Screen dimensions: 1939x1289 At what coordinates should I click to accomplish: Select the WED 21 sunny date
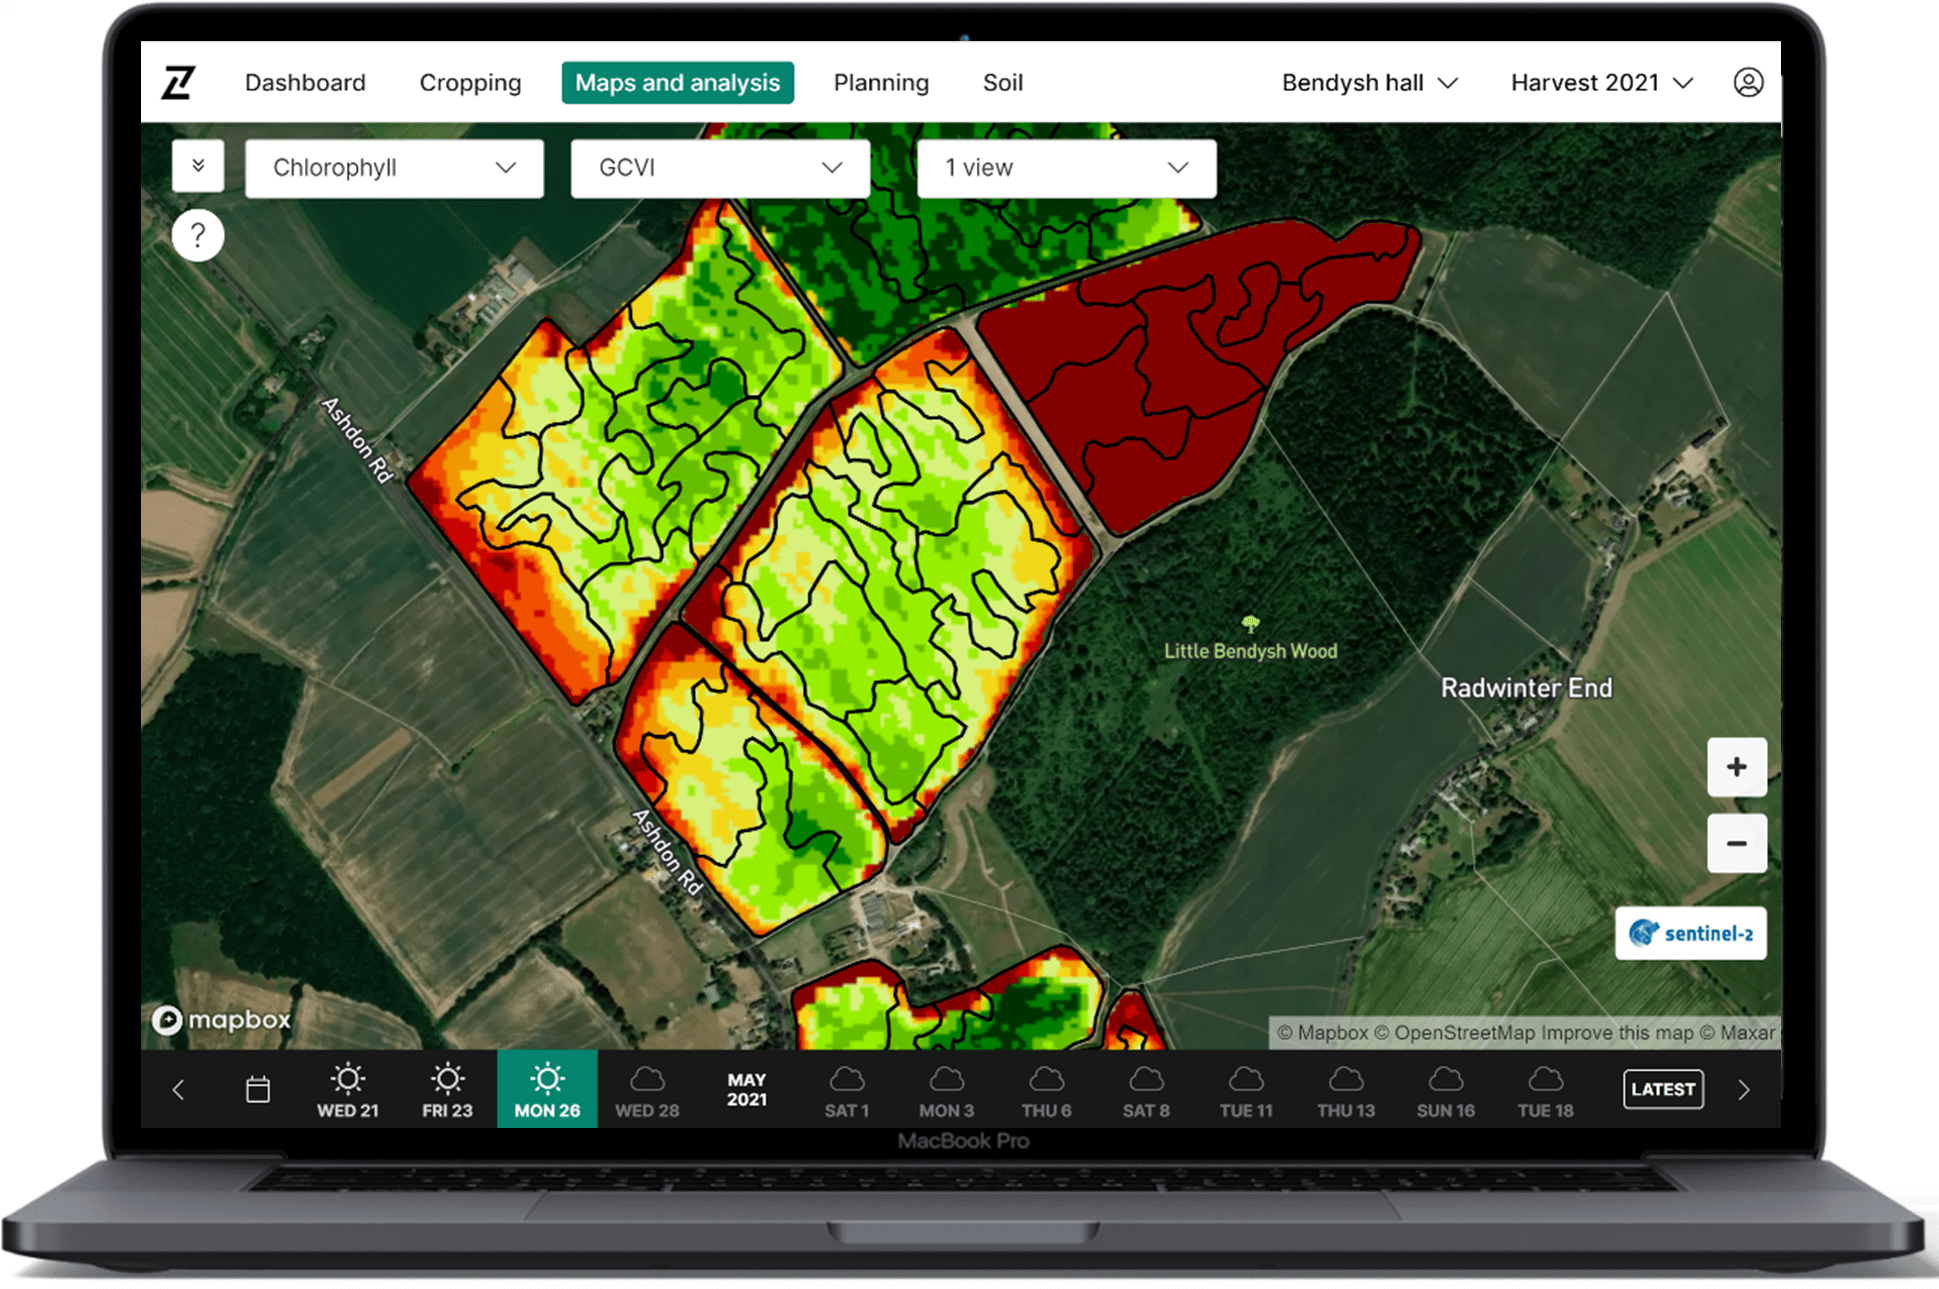click(x=348, y=1089)
